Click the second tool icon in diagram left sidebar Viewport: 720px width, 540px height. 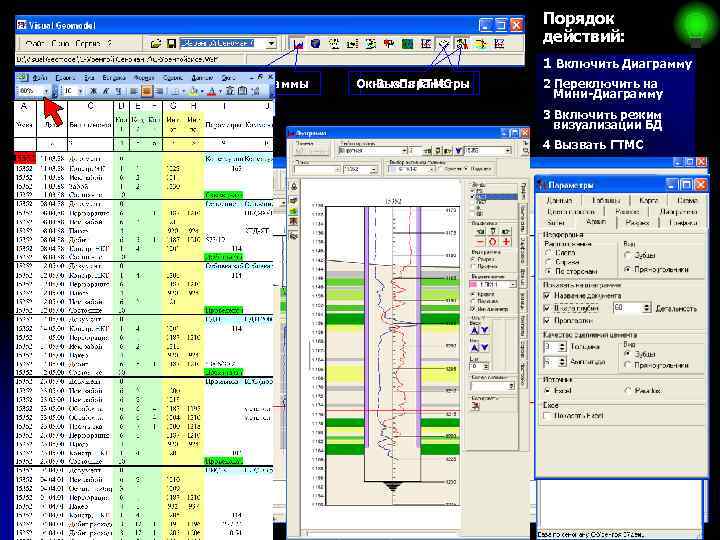click(x=294, y=201)
